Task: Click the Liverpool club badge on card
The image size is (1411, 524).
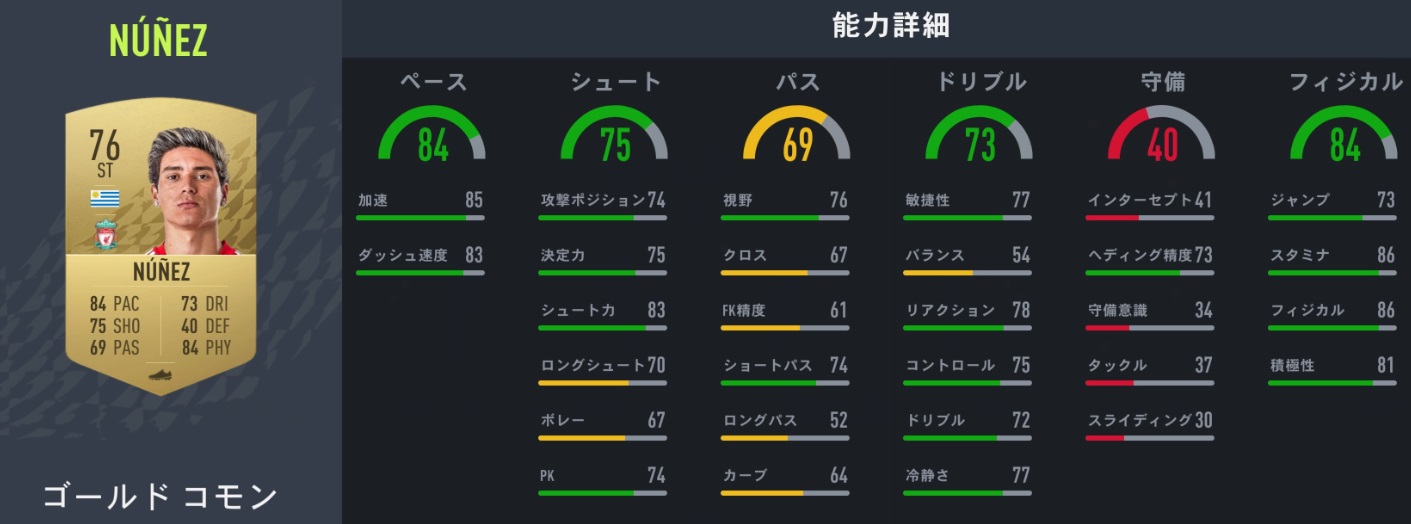Action: click(105, 234)
